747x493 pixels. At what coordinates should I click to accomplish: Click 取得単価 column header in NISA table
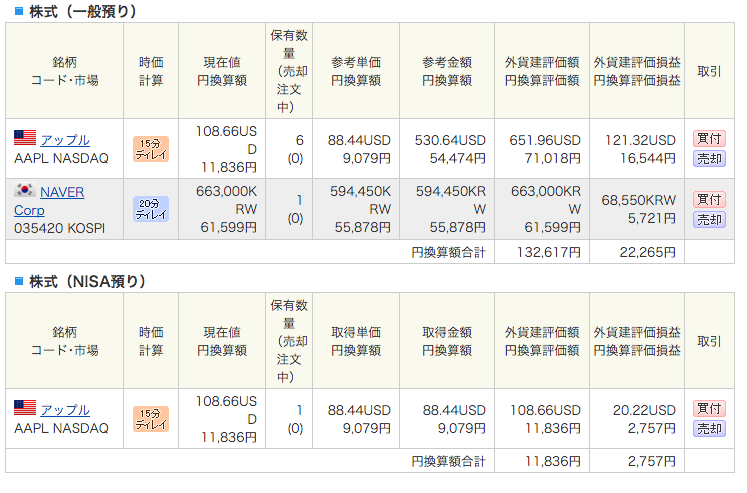tap(356, 341)
